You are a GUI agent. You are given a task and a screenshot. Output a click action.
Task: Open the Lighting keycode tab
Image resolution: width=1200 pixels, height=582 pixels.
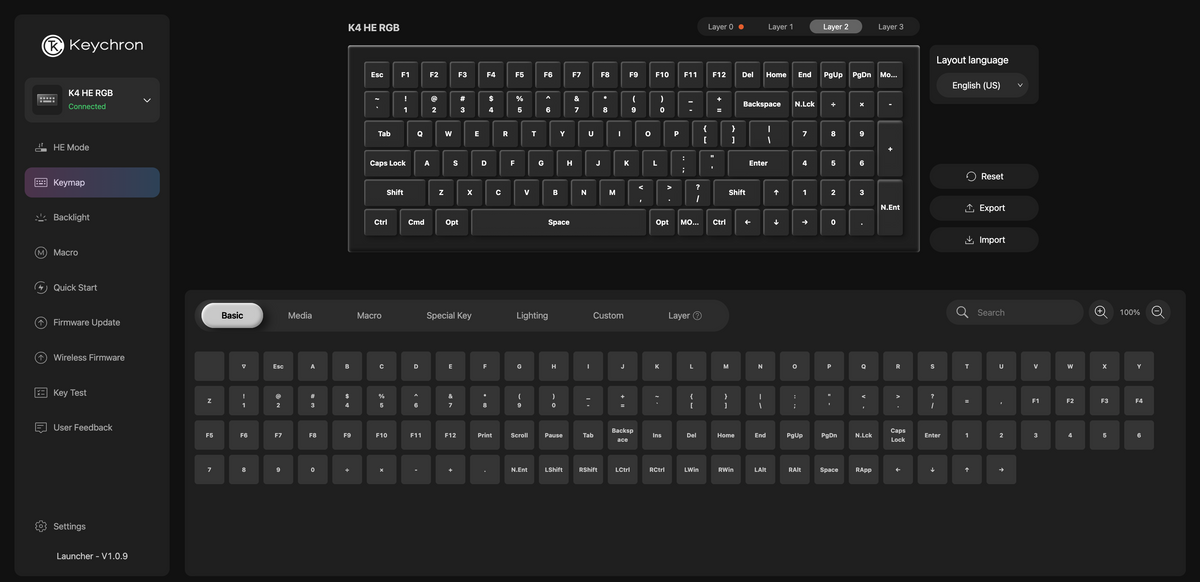(x=532, y=315)
